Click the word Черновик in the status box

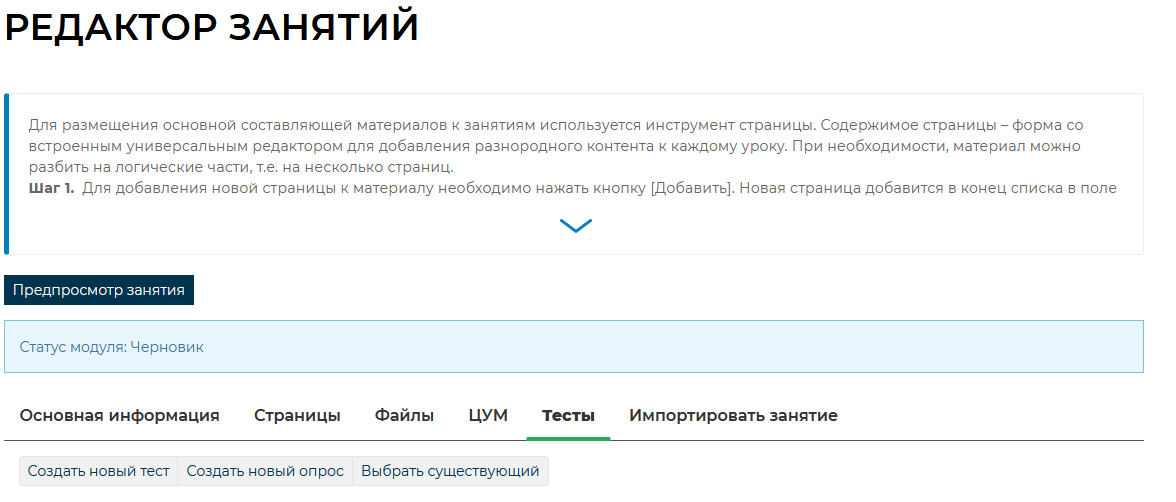(x=167, y=347)
